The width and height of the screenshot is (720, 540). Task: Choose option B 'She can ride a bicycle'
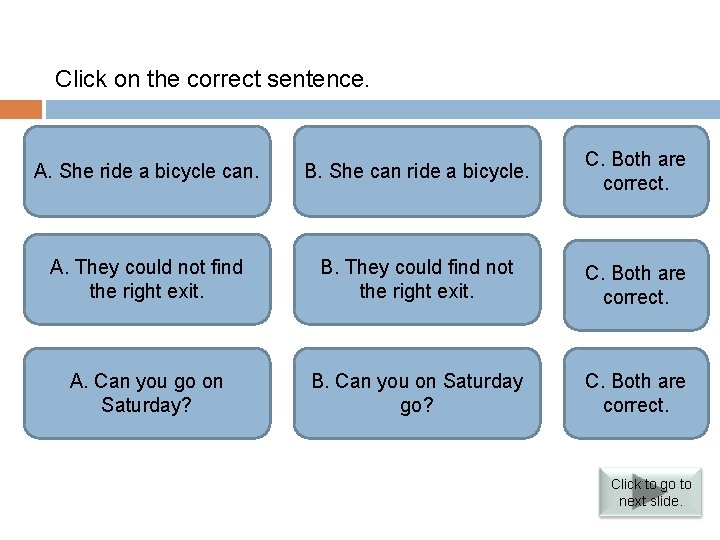click(417, 171)
